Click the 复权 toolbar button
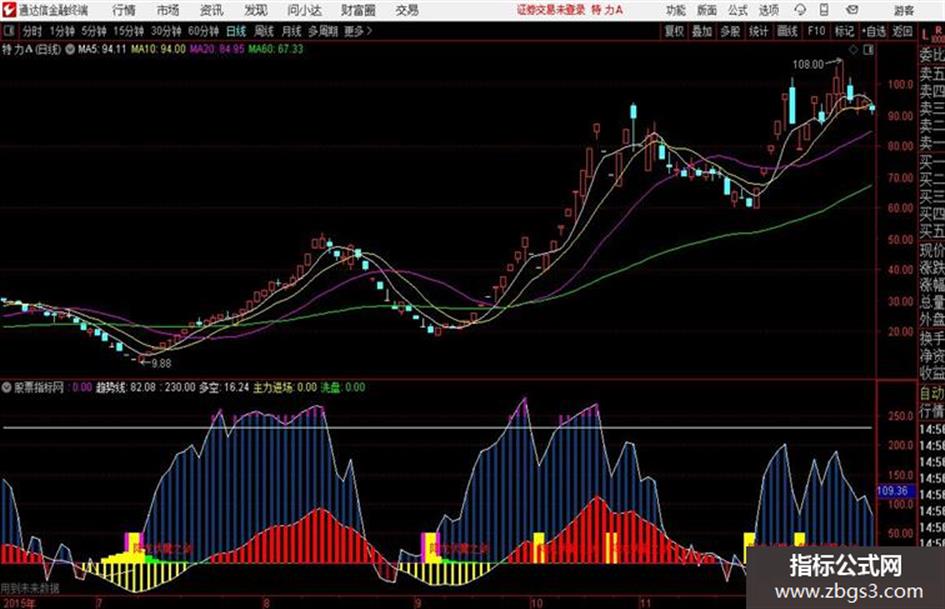This screenshot has width=945, height=609. point(674,31)
